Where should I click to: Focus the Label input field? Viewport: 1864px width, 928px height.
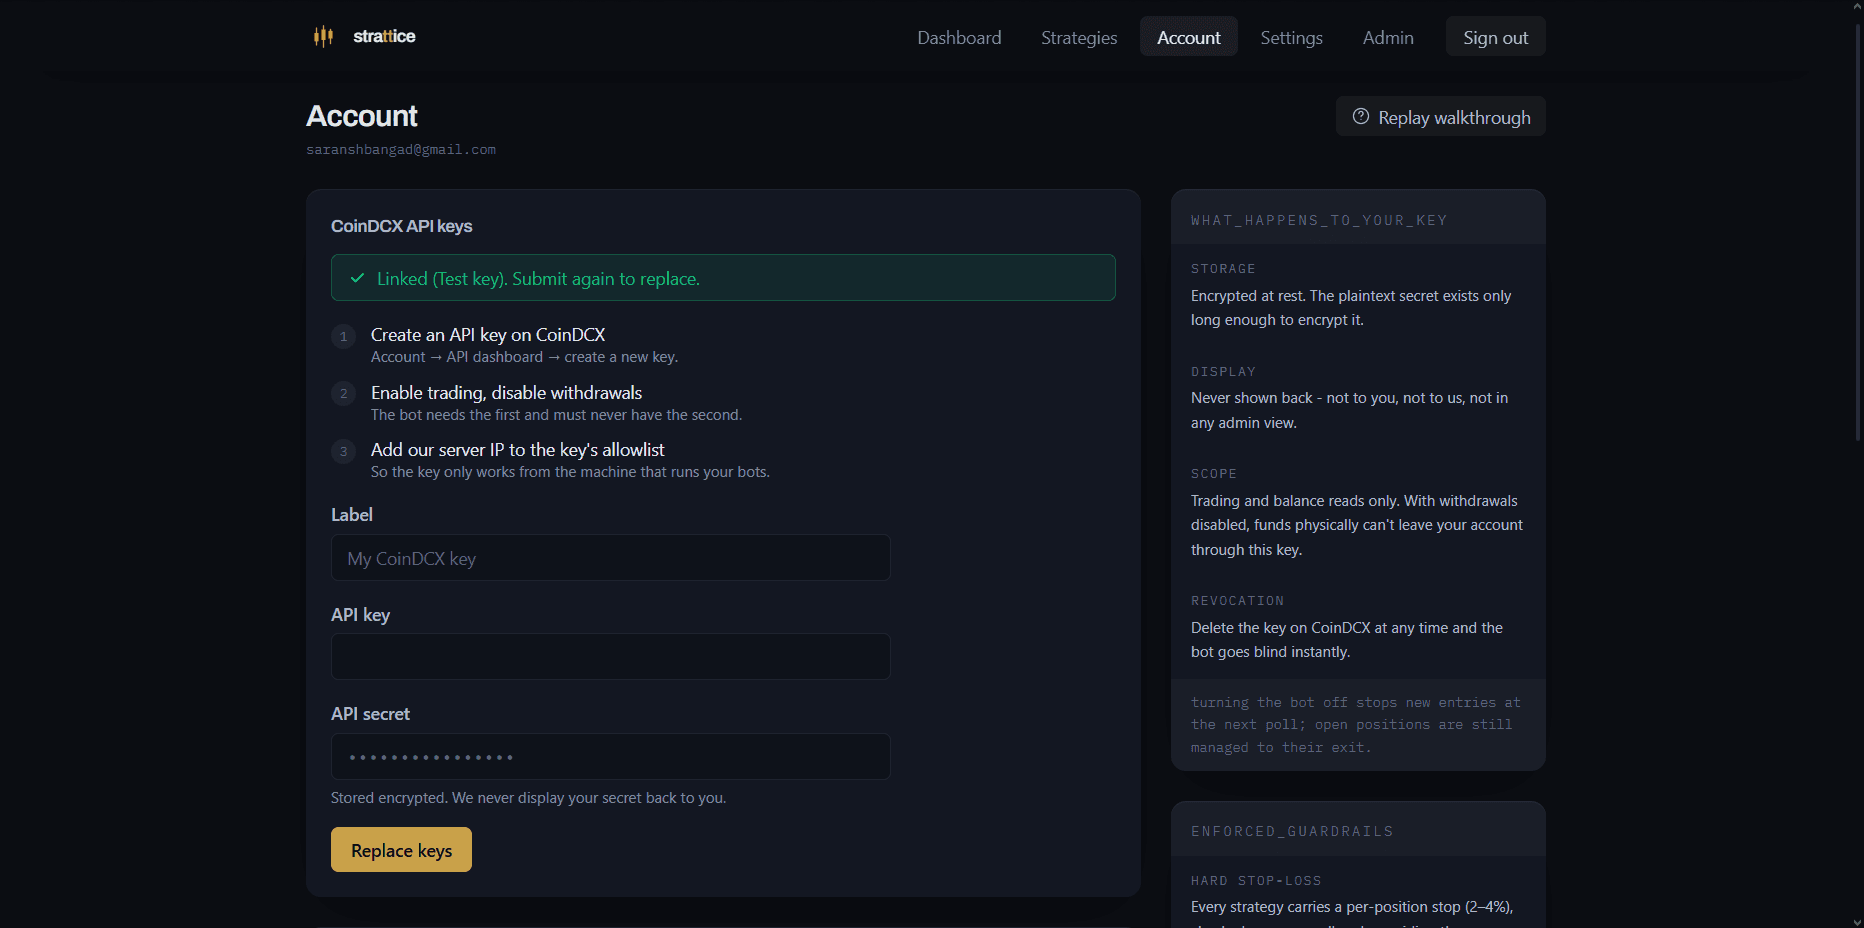coord(611,558)
